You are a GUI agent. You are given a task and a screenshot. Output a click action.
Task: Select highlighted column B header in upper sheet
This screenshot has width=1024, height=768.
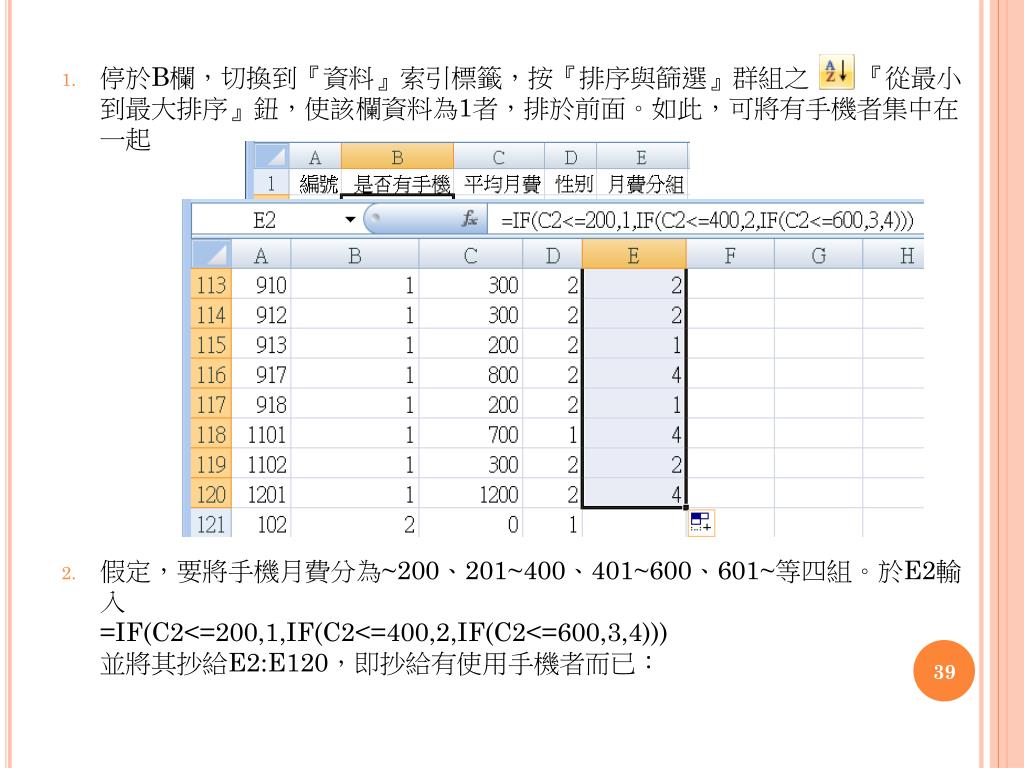tap(397, 157)
